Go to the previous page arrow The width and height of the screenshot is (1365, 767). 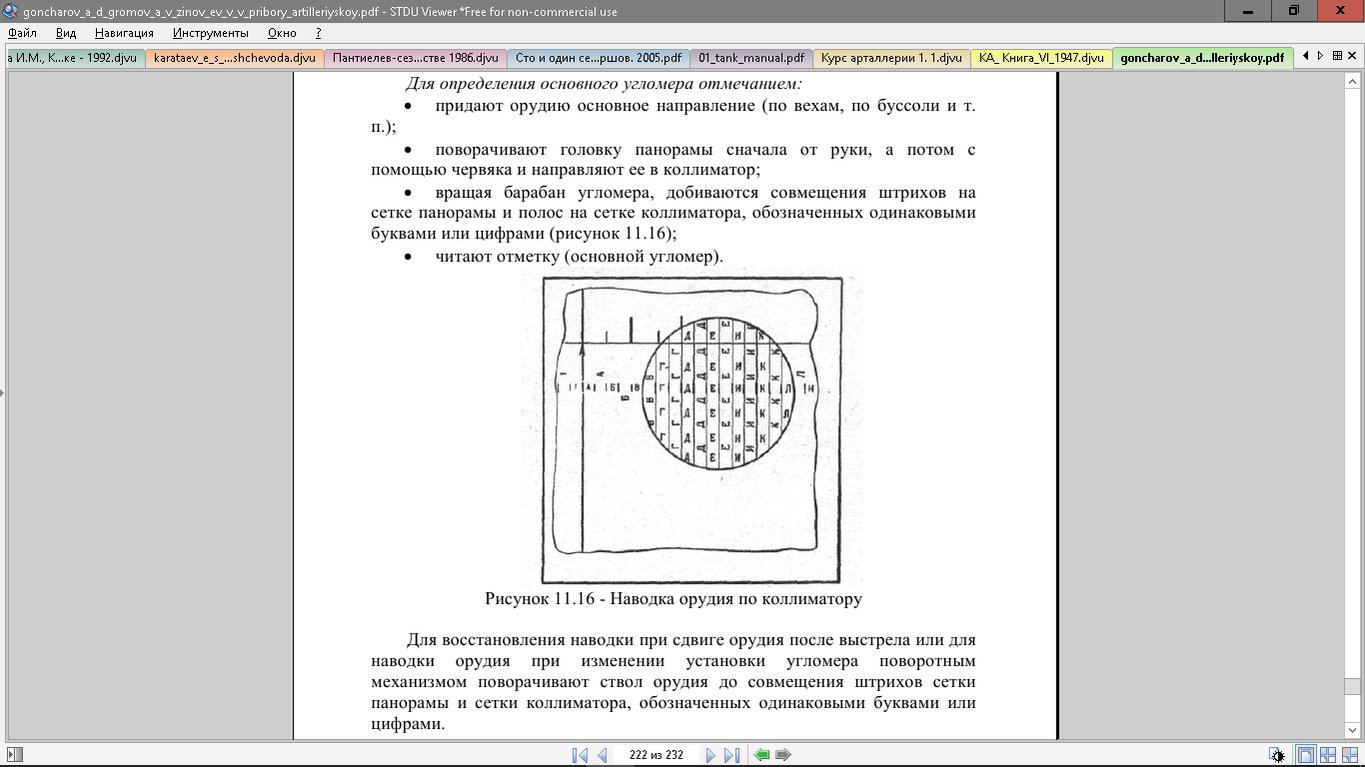(x=602, y=755)
